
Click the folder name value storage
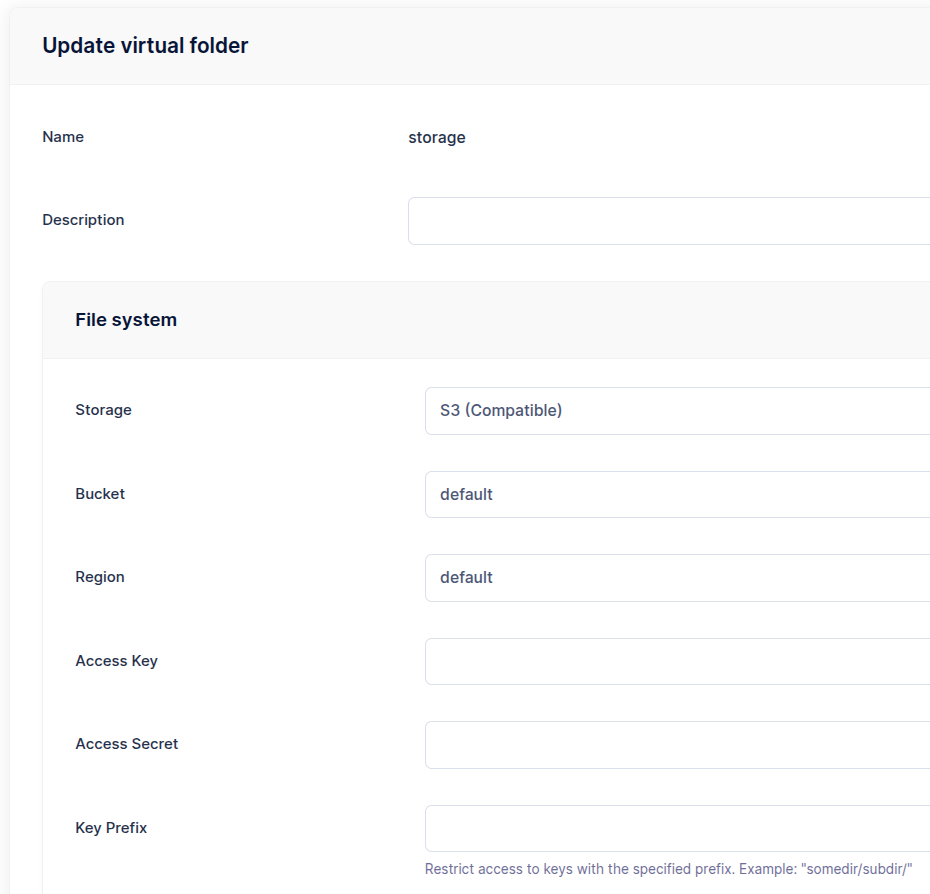[x=437, y=138]
